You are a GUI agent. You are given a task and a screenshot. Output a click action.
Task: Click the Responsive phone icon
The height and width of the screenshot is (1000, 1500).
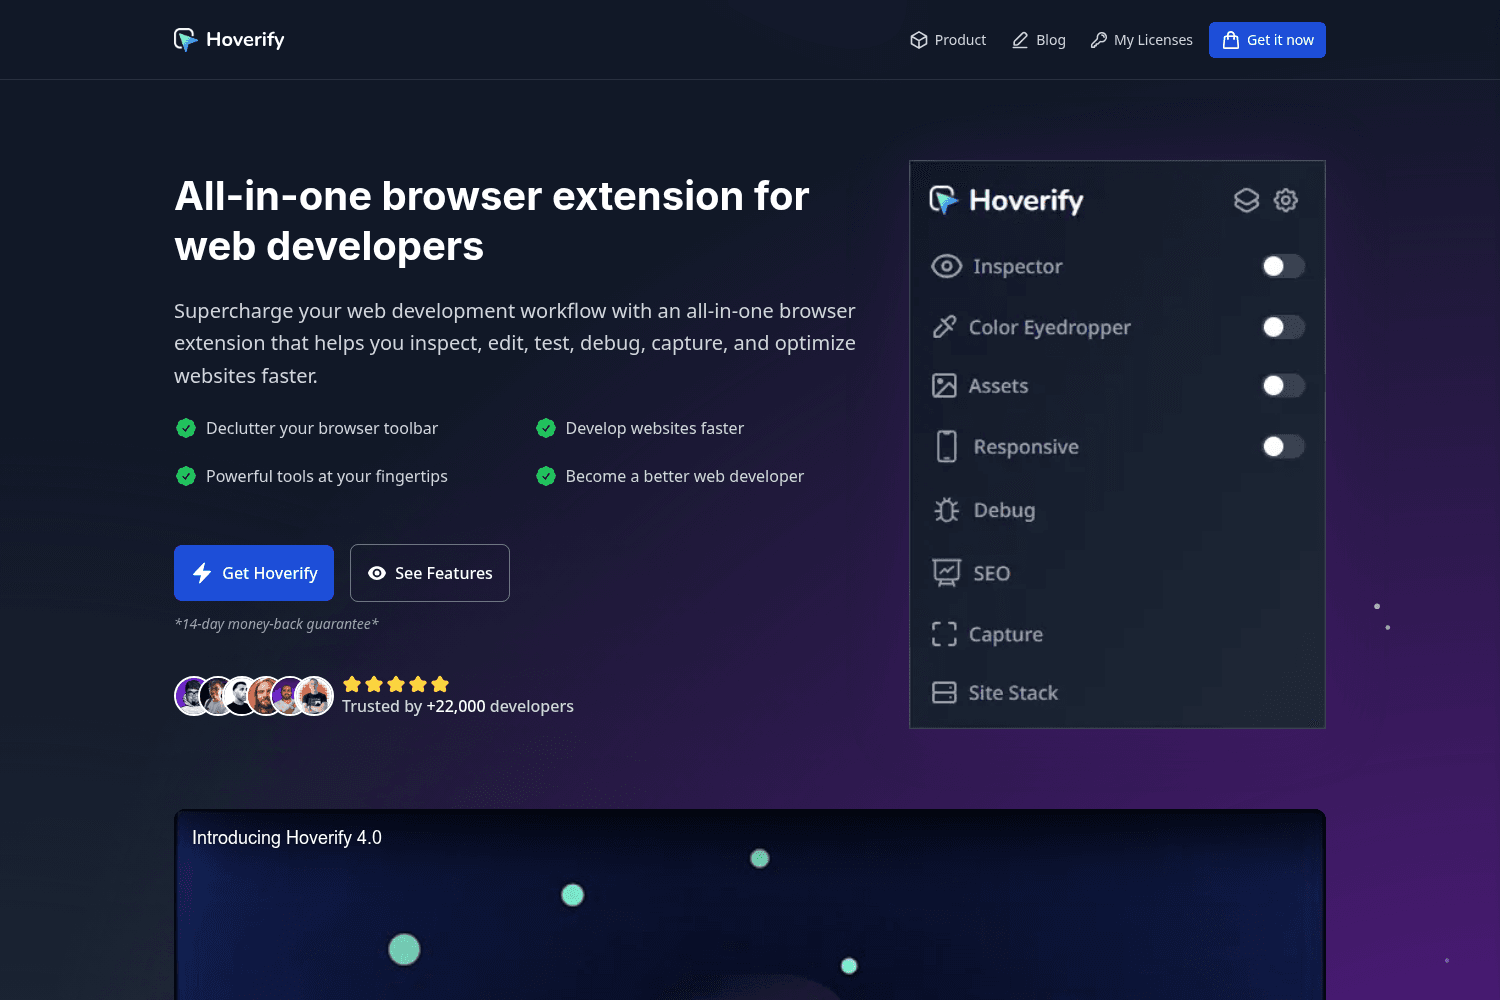(x=946, y=446)
